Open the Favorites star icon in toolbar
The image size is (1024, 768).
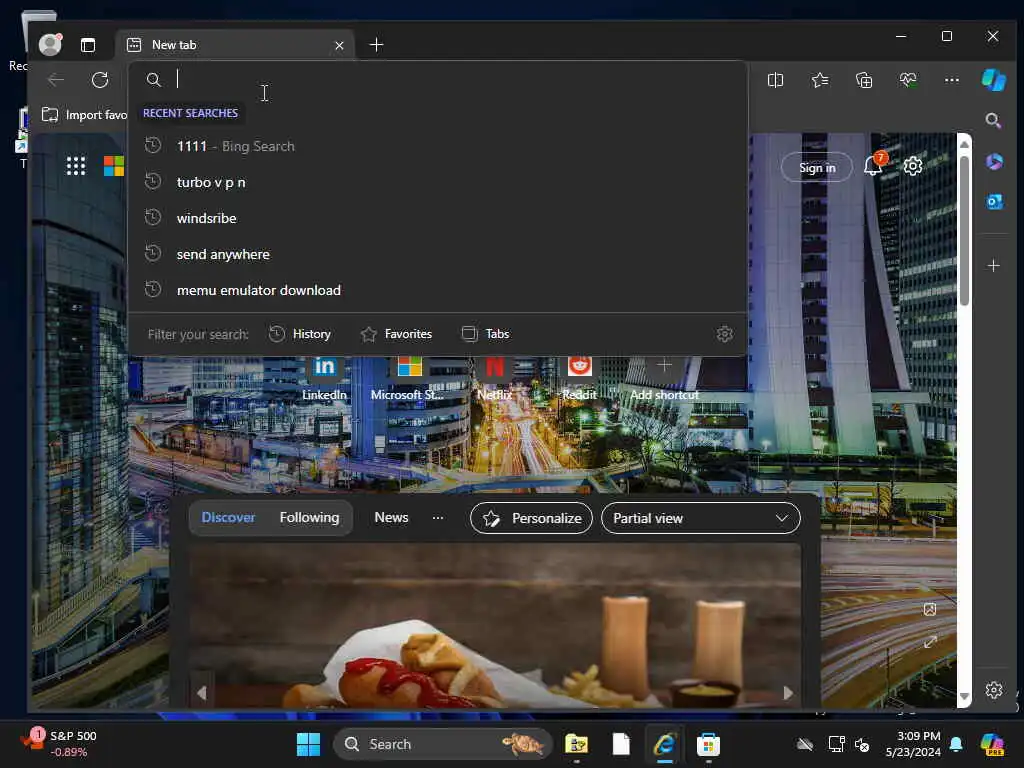(820, 80)
